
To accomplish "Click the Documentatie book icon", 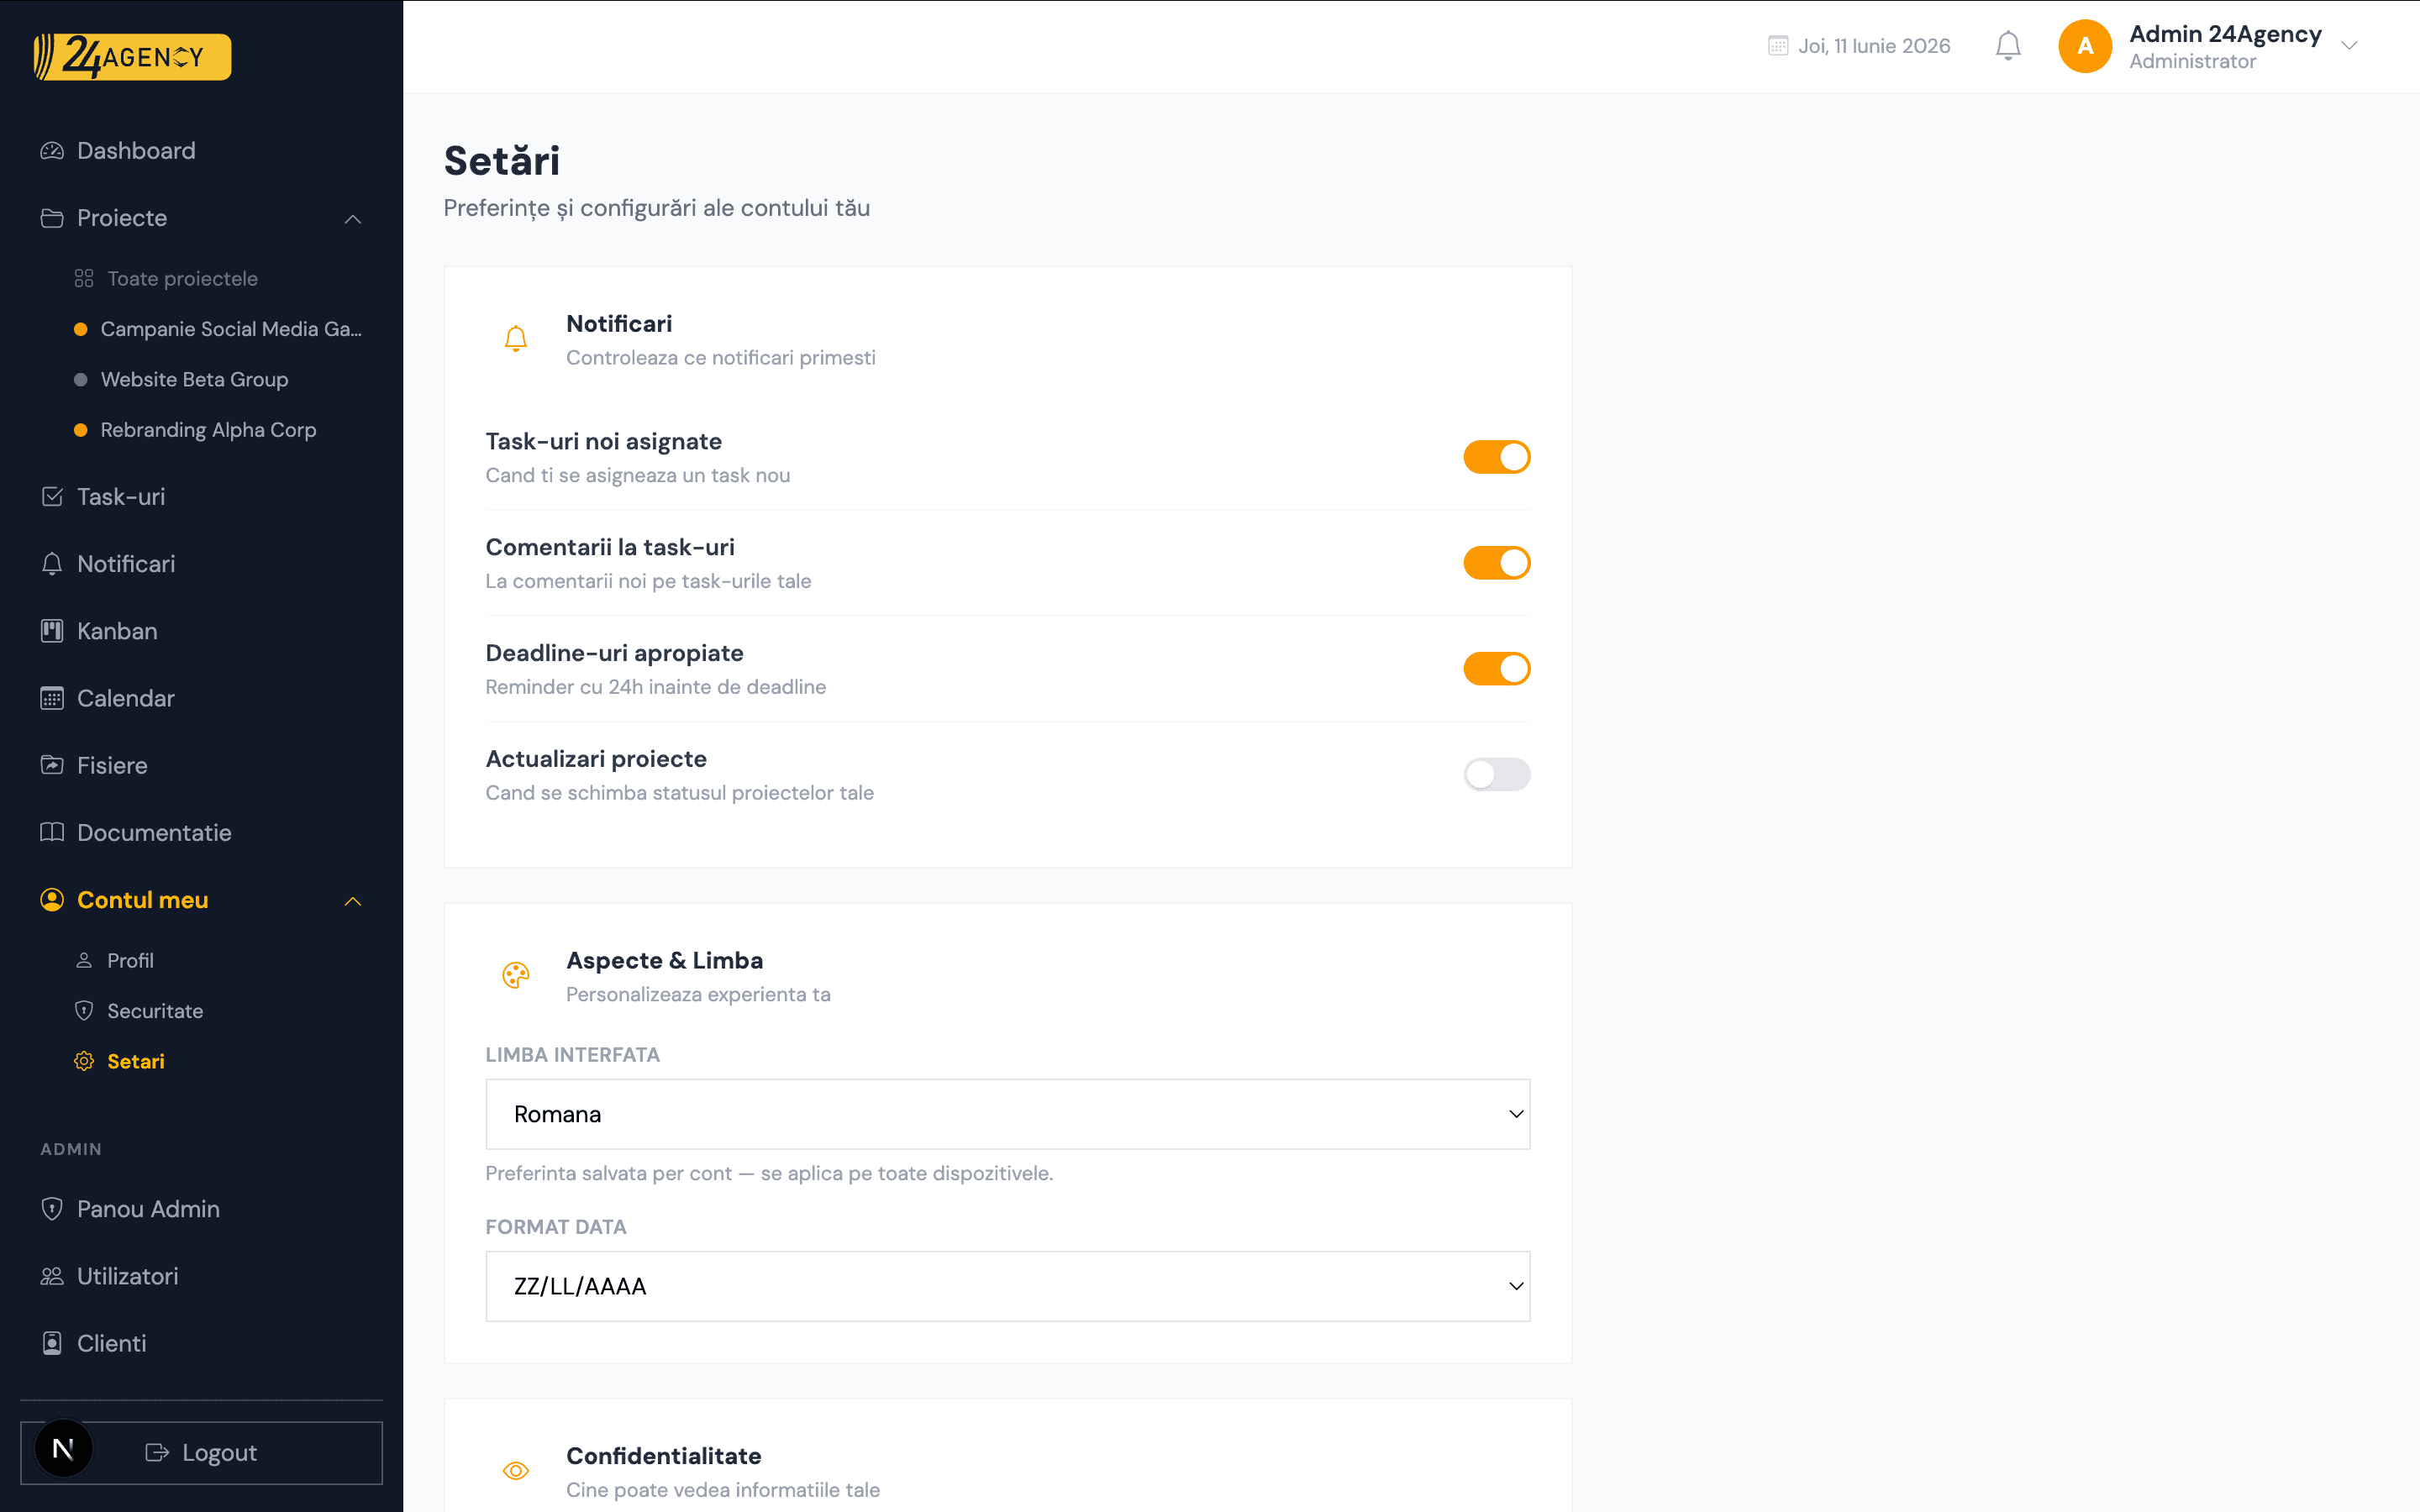I will tap(52, 832).
